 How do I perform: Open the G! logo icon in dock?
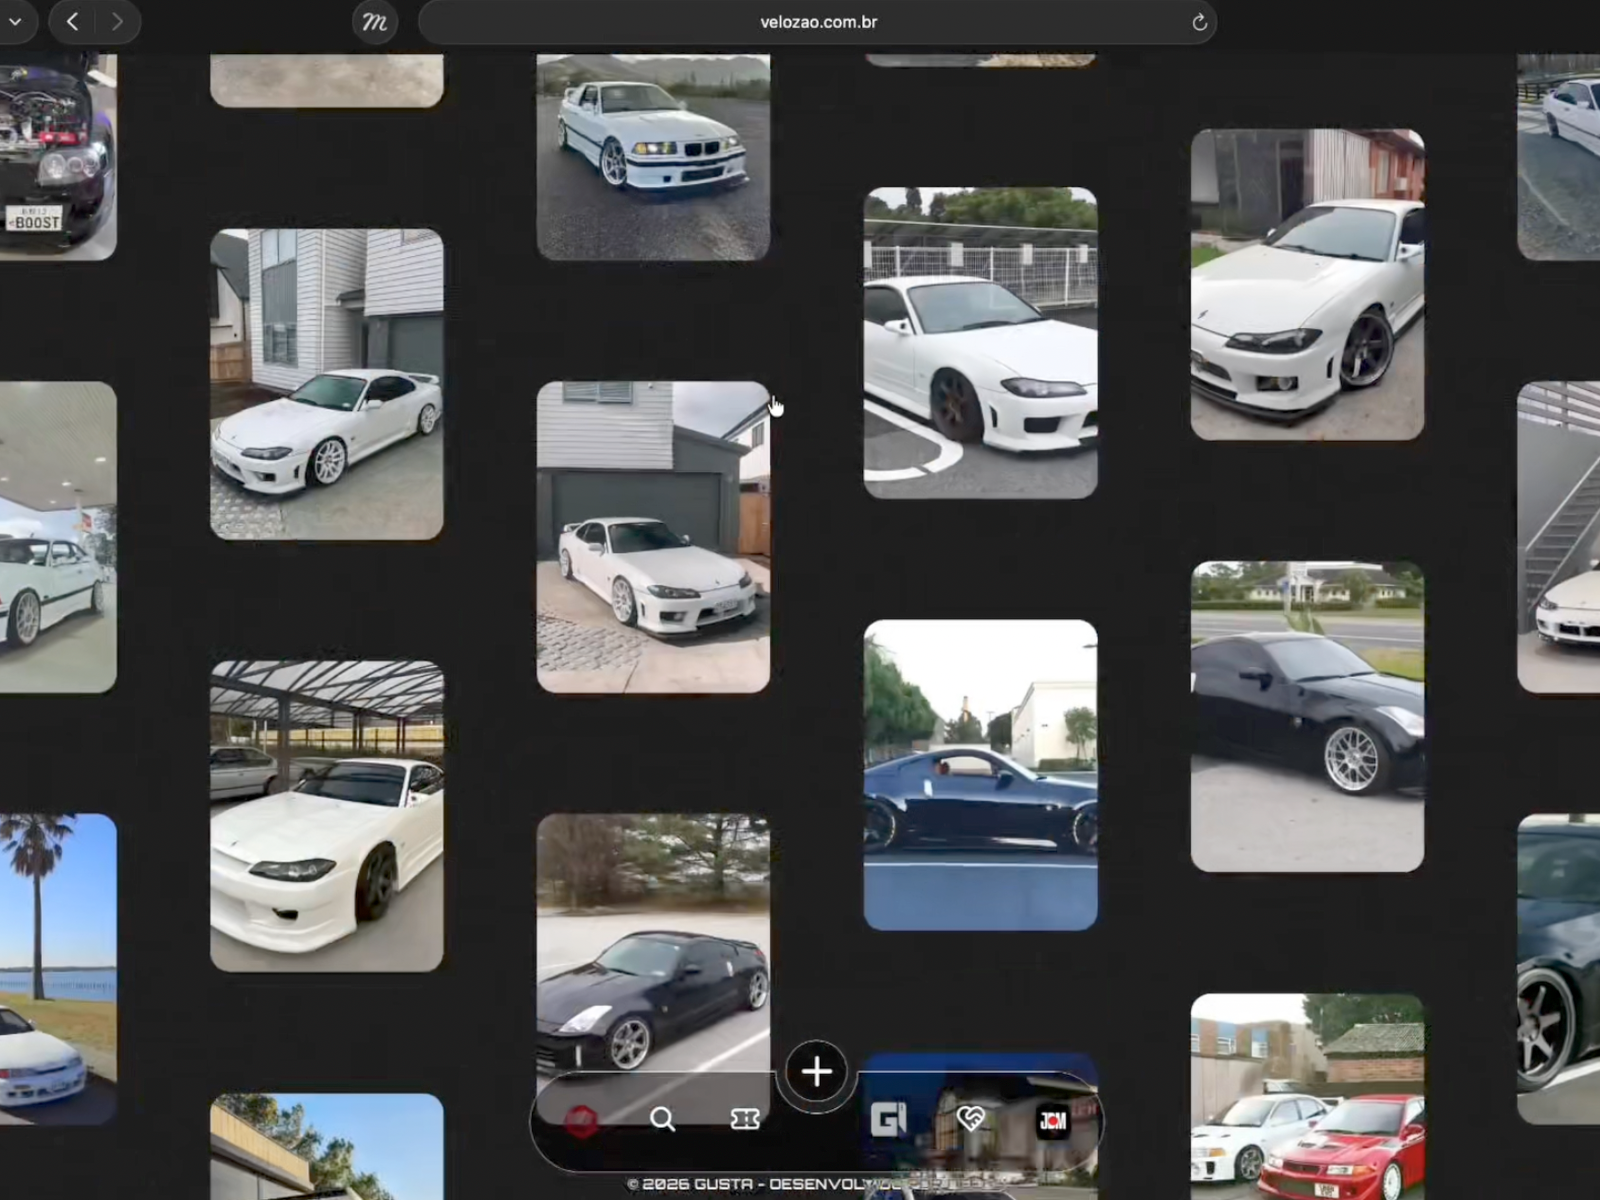(x=888, y=1119)
